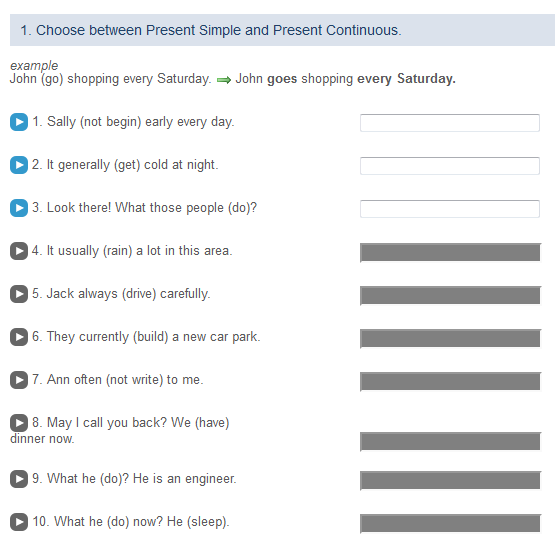Click the gray play icon for sentence 10
This screenshot has width=555, height=549.
19,522
